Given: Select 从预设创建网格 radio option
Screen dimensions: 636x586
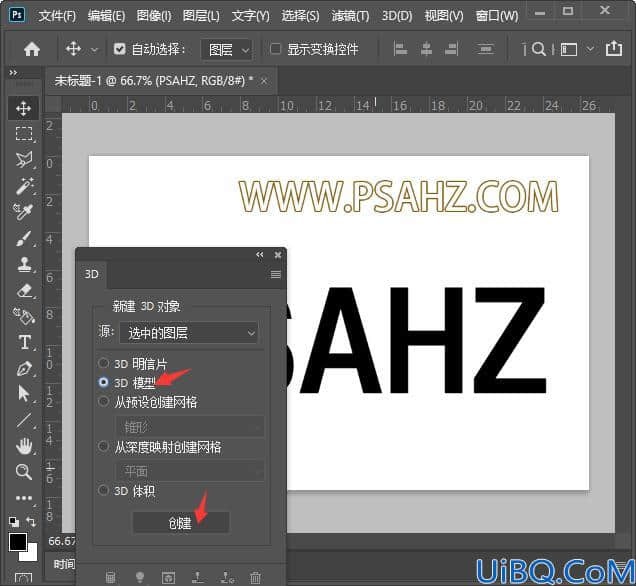Looking at the screenshot, I should tap(103, 401).
